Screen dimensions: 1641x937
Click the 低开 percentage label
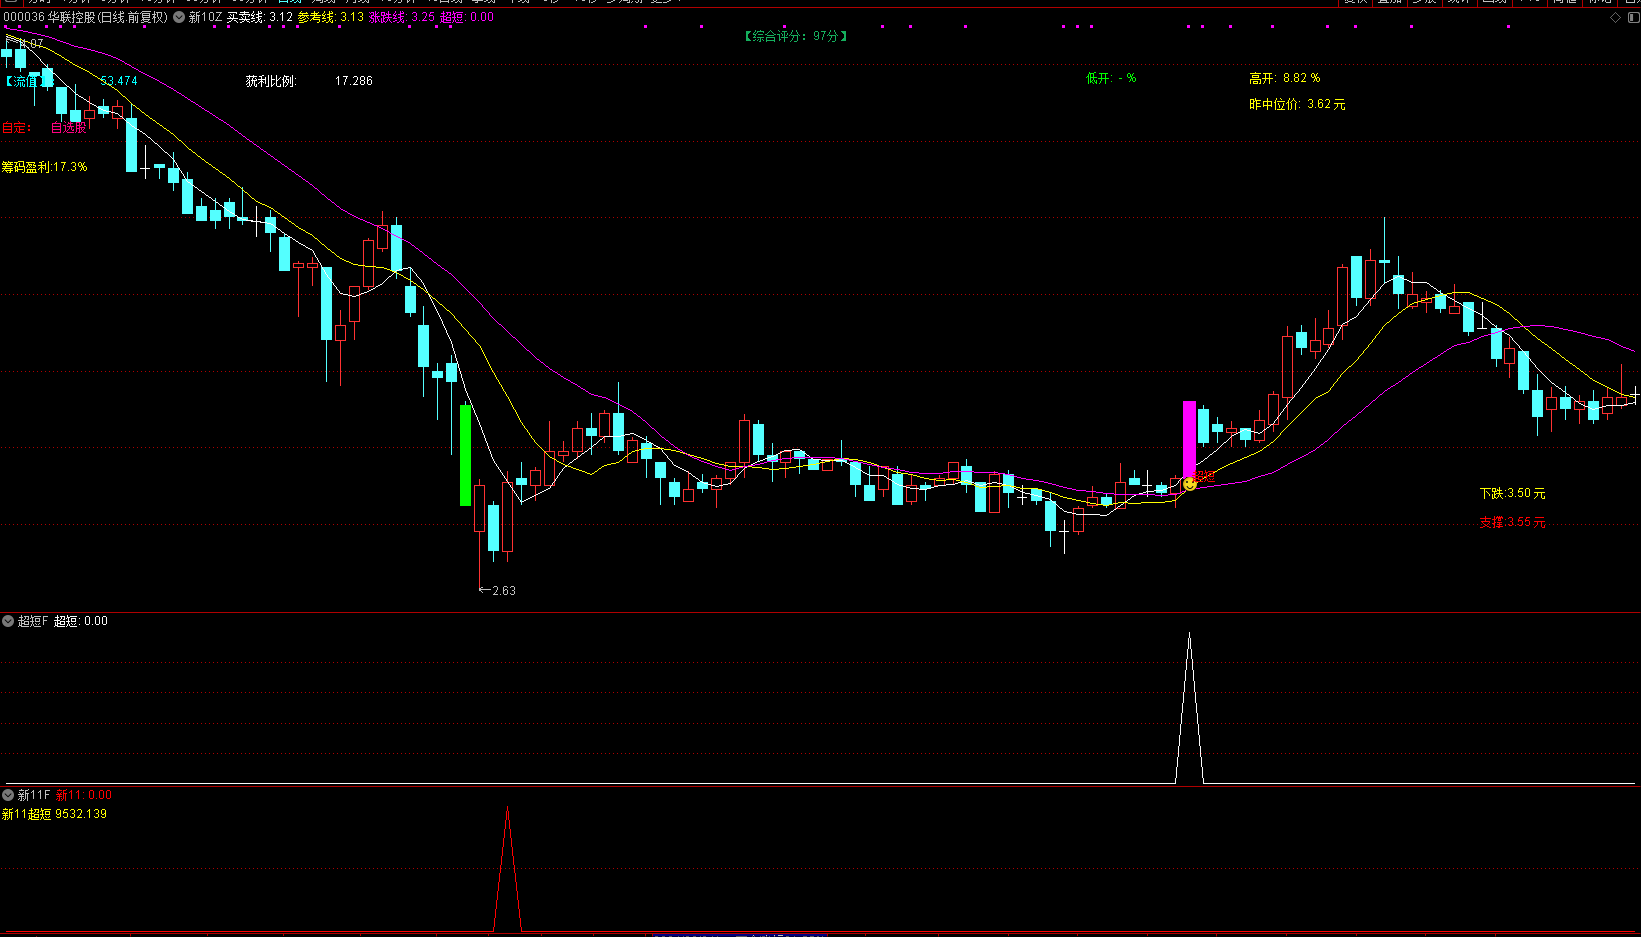(x=1111, y=78)
